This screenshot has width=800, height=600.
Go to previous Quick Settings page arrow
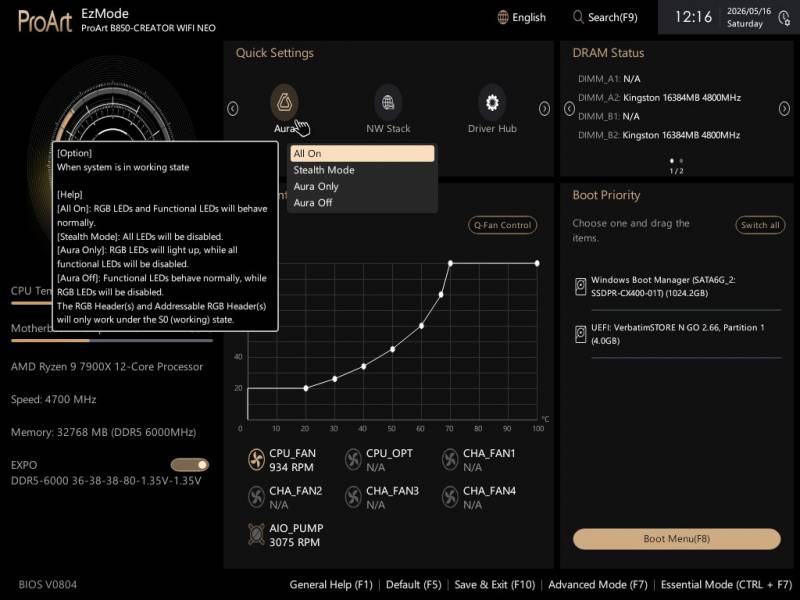(233, 109)
